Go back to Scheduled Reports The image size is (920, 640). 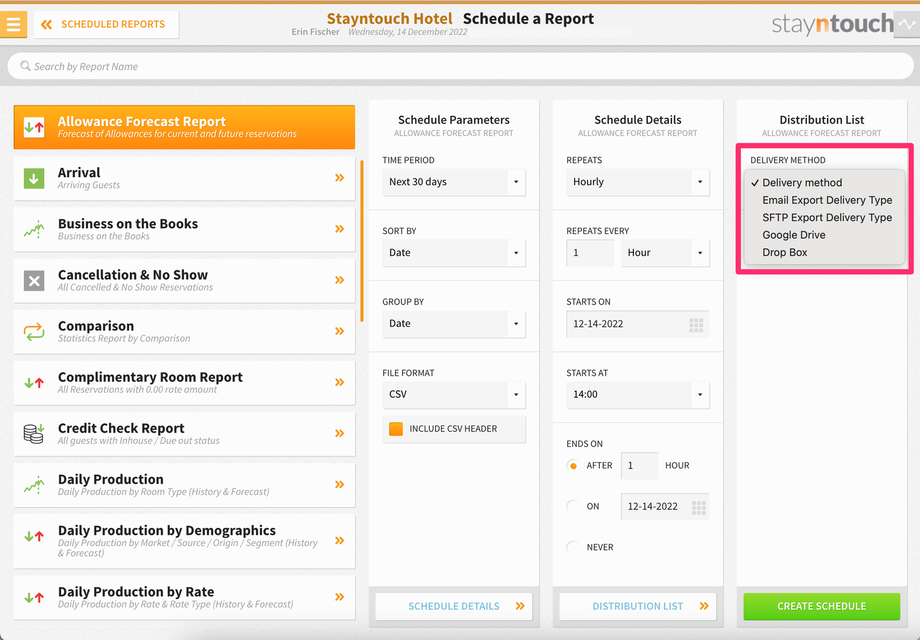[106, 25]
